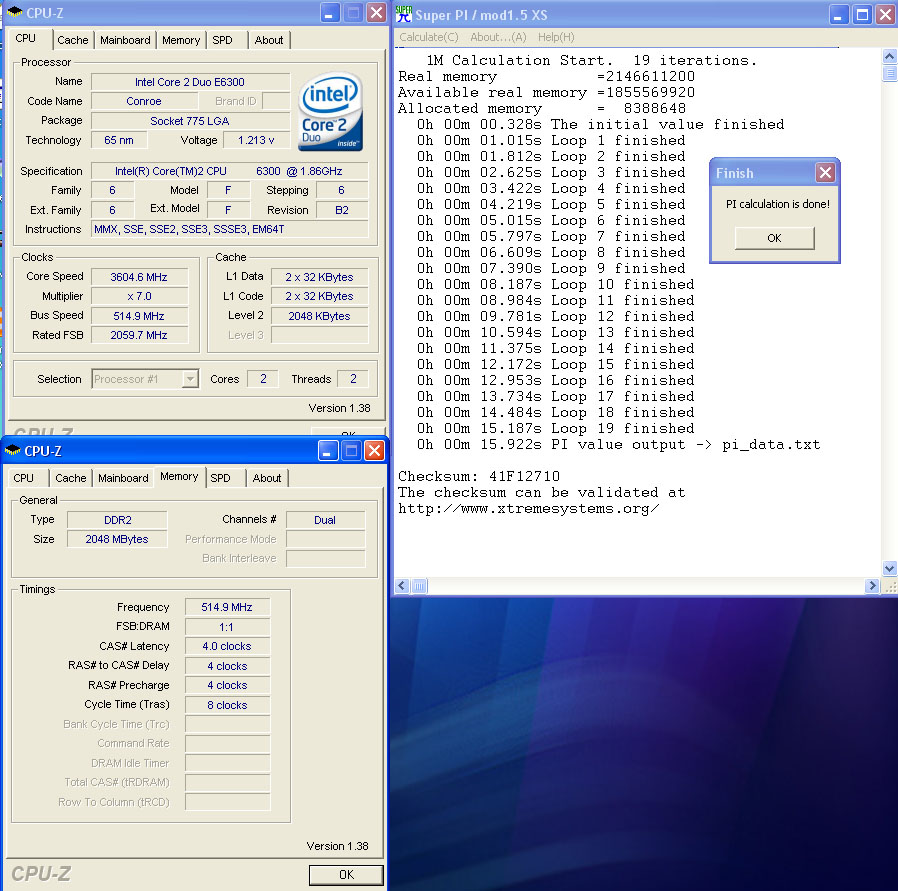The width and height of the screenshot is (898, 891).
Task: Maximize the Super PI window
Action: point(862,14)
